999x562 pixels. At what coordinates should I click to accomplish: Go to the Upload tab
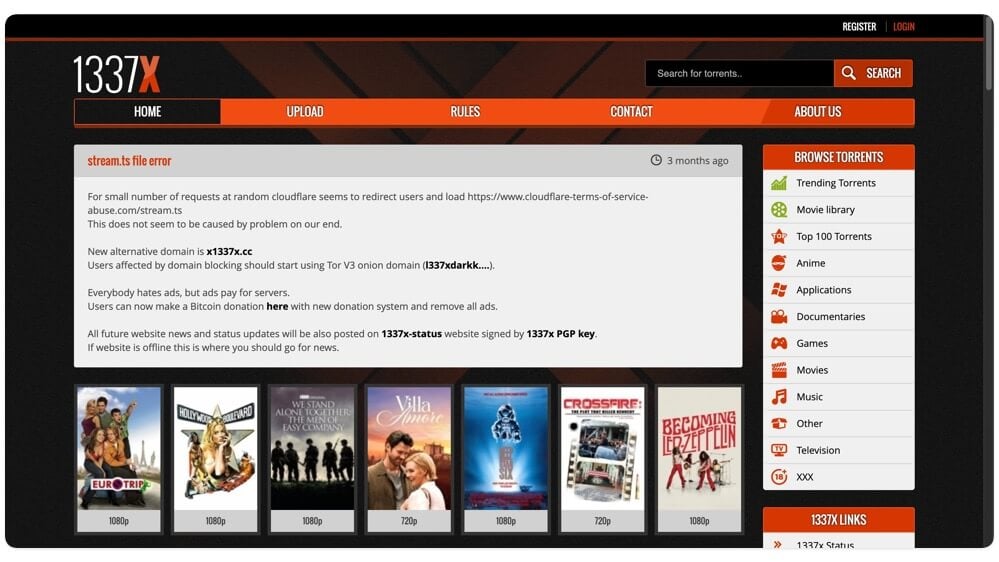tap(305, 112)
